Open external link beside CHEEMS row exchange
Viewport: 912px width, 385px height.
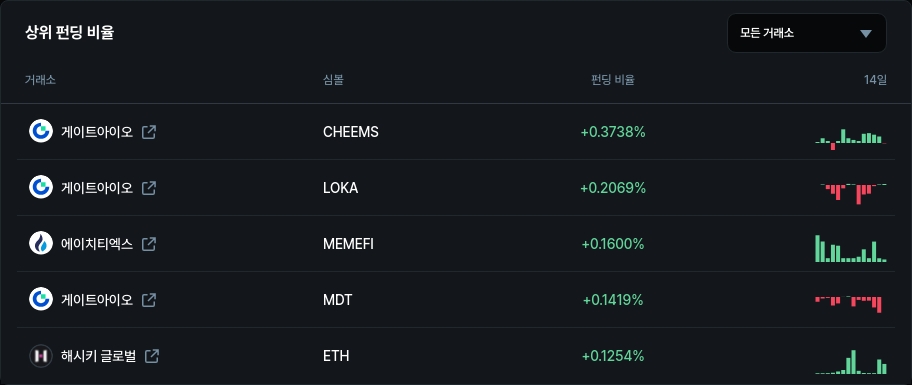pos(149,132)
